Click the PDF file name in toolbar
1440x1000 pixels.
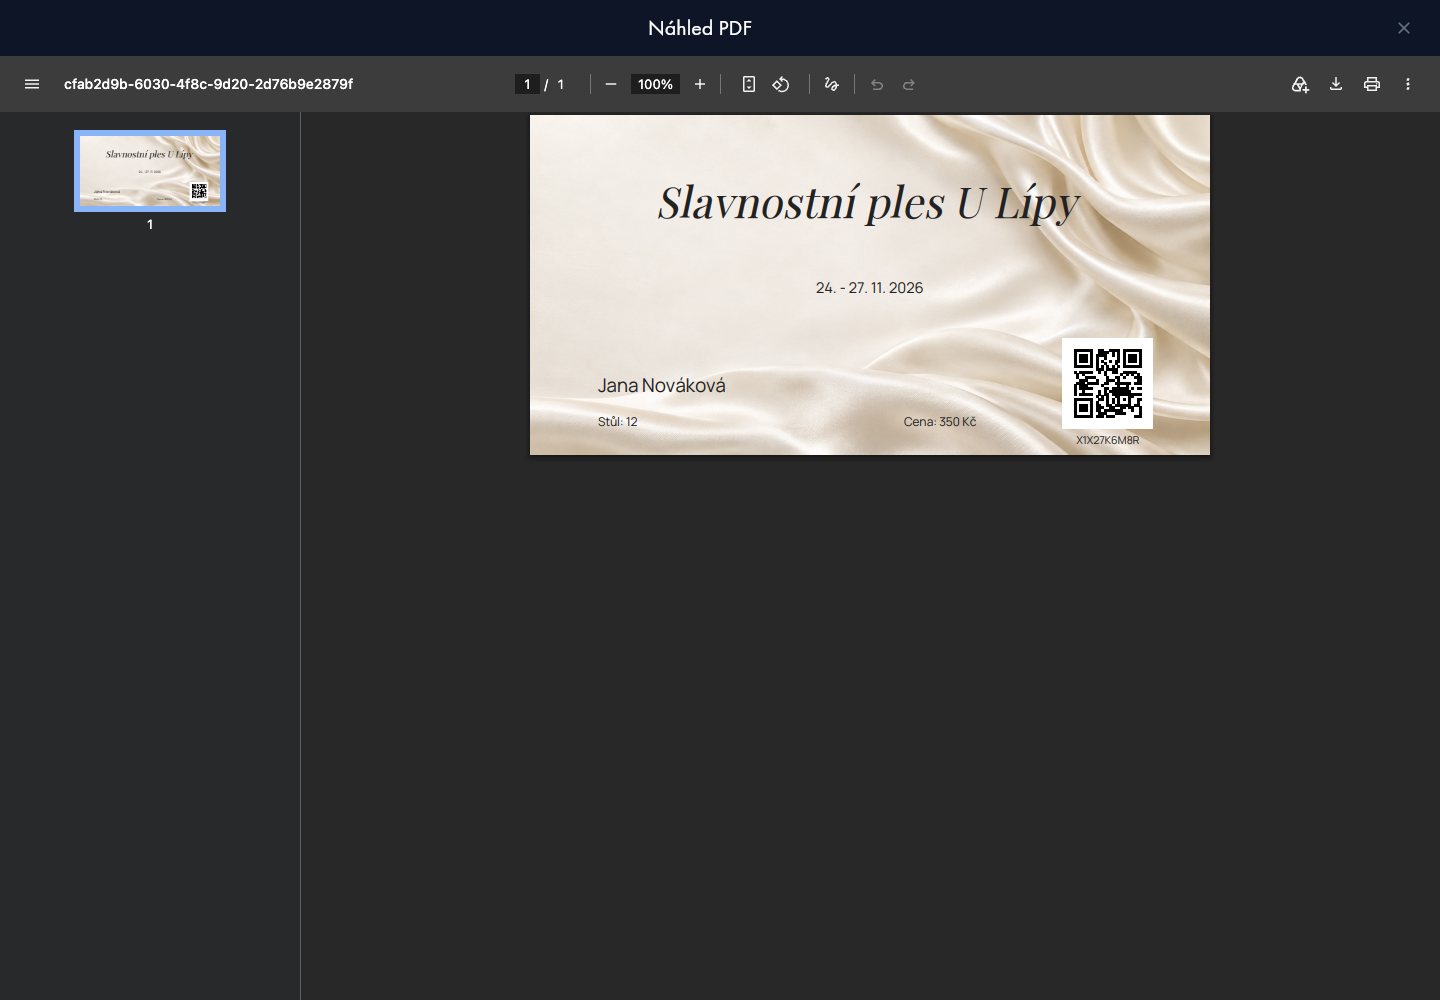(208, 84)
